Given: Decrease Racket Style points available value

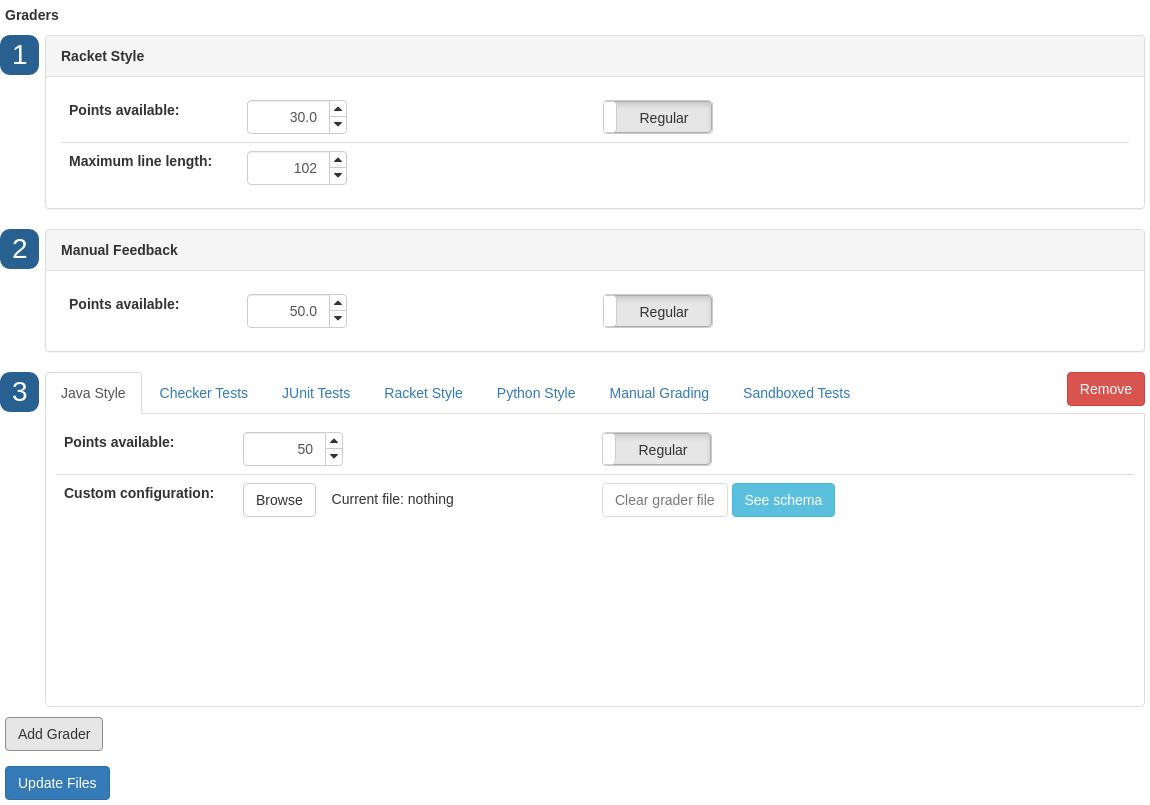Looking at the screenshot, I should [x=338, y=125].
